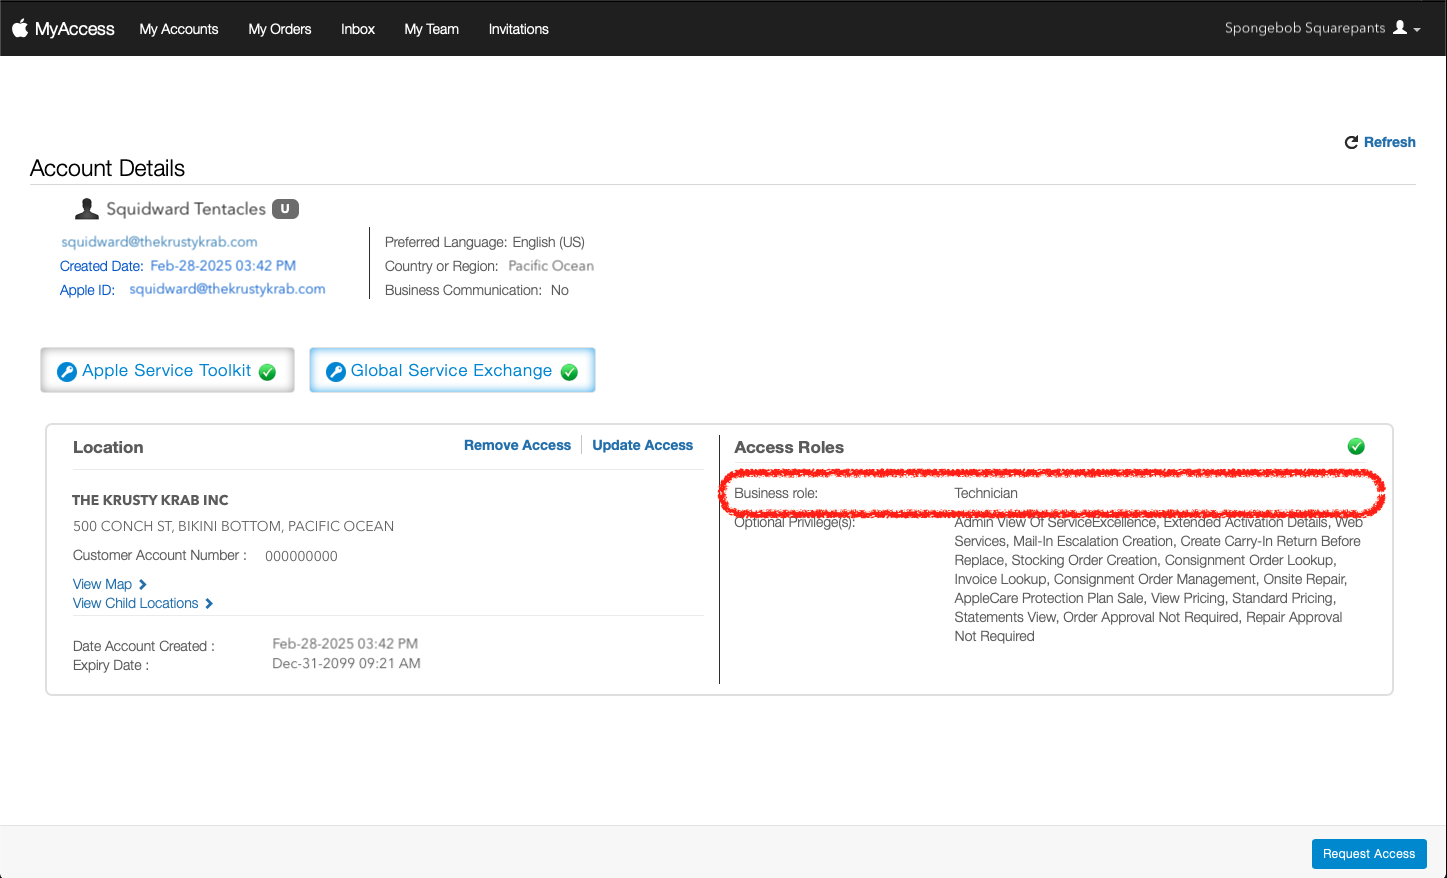Click the squidward@thekrustykrab.com email link under name

tap(159, 242)
